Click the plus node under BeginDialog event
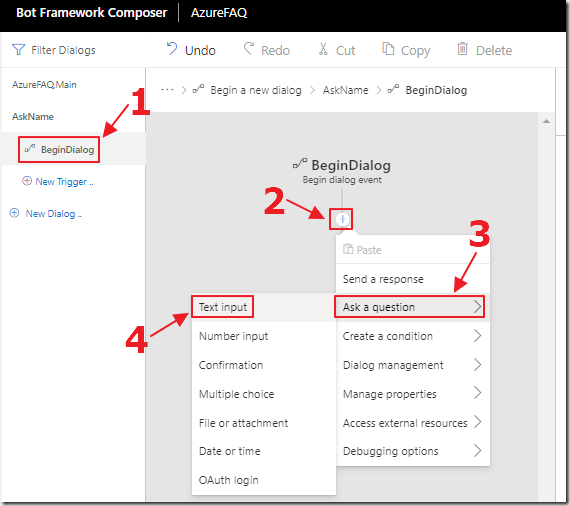570x506 pixels. pos(342,219)
